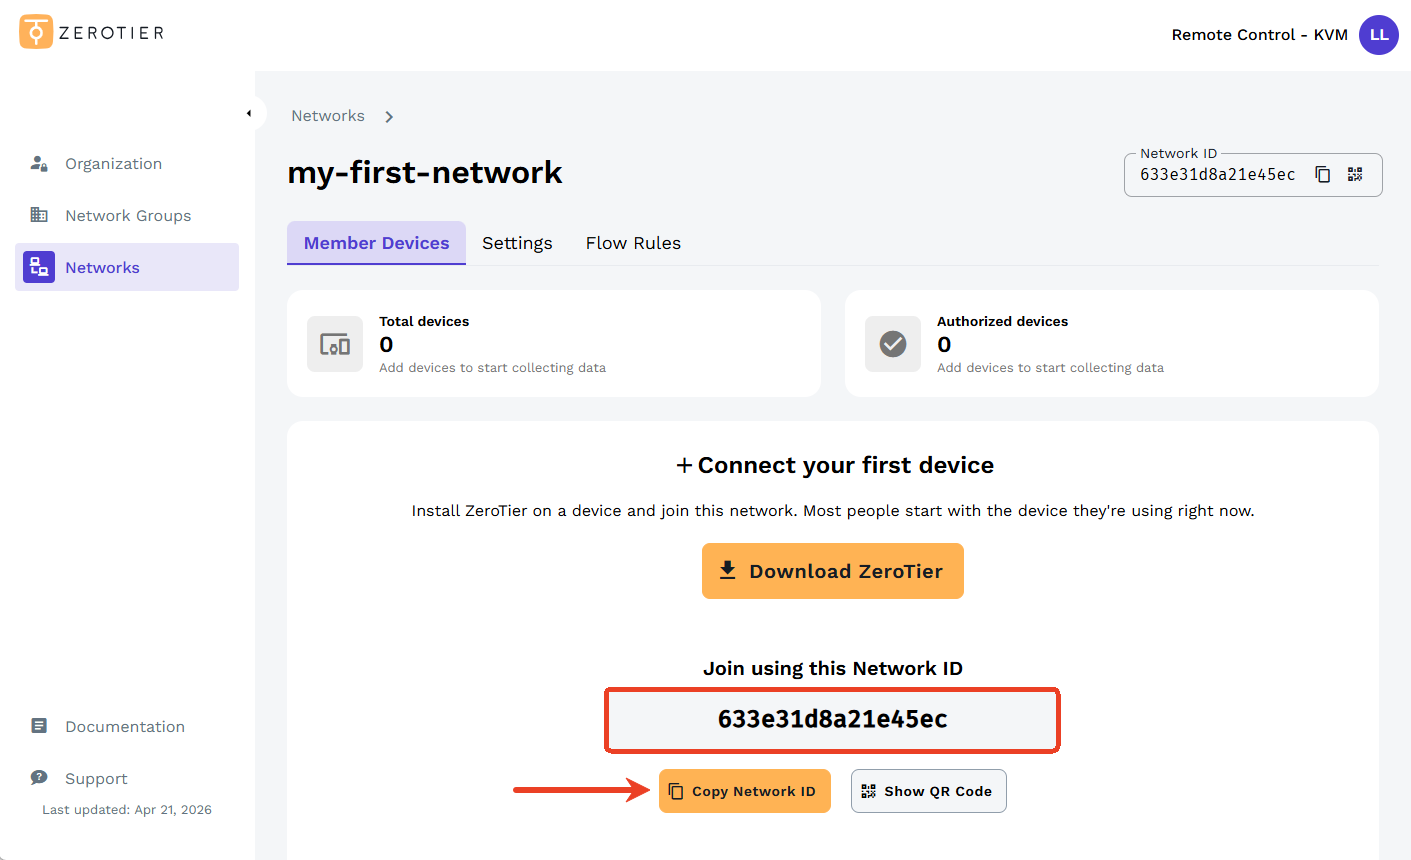Select the Organization sidebar icon

point(39,162)
